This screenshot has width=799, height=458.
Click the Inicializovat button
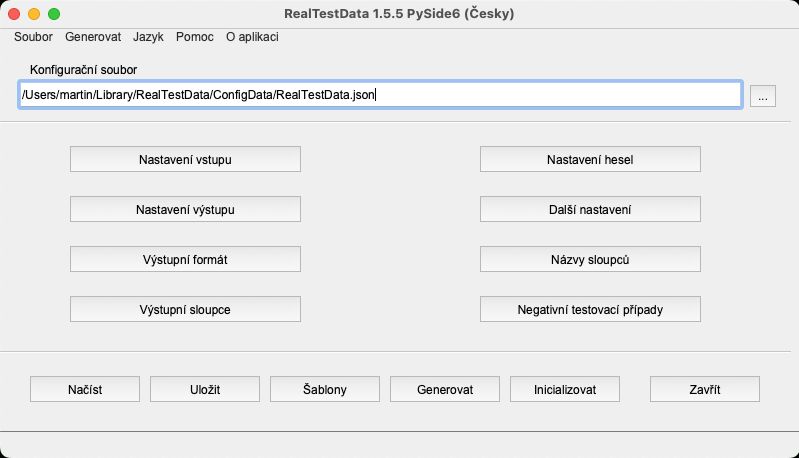565,389
